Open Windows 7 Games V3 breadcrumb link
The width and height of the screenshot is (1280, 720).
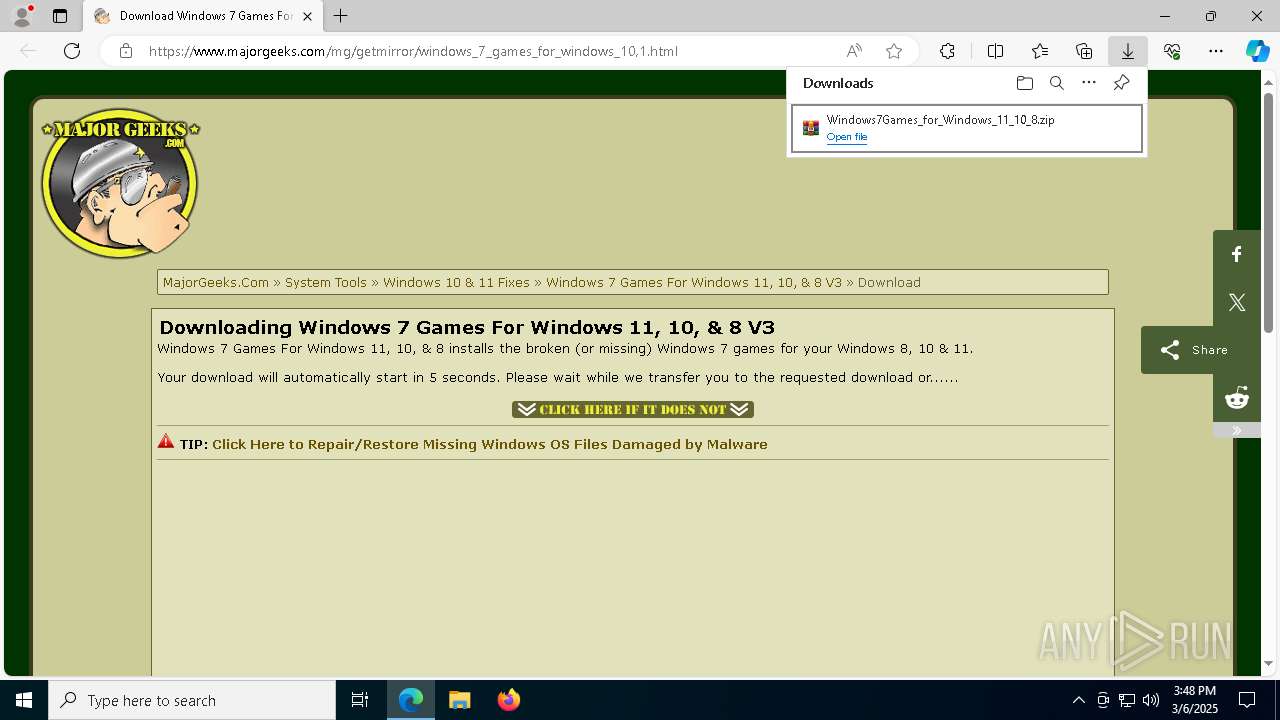(x=694, y=282)
